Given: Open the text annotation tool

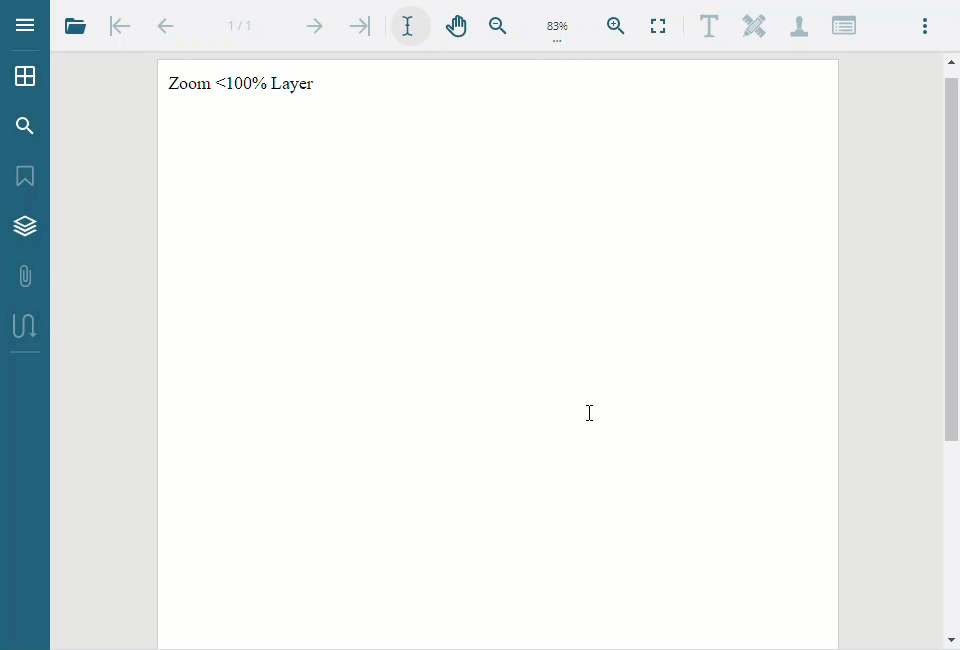Looking at the screenshot, I should point(709,26).
